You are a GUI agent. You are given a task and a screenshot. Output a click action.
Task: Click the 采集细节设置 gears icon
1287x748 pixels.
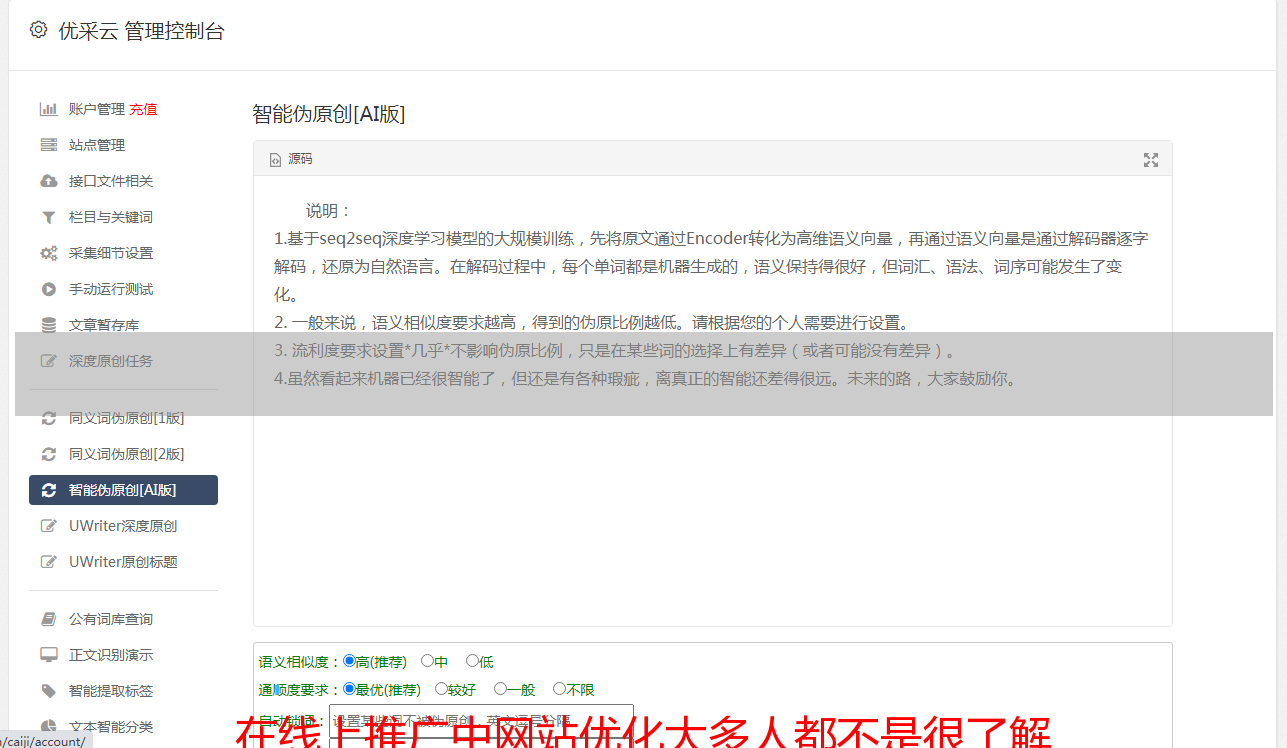pyautogui.click(x=48, y=253)
